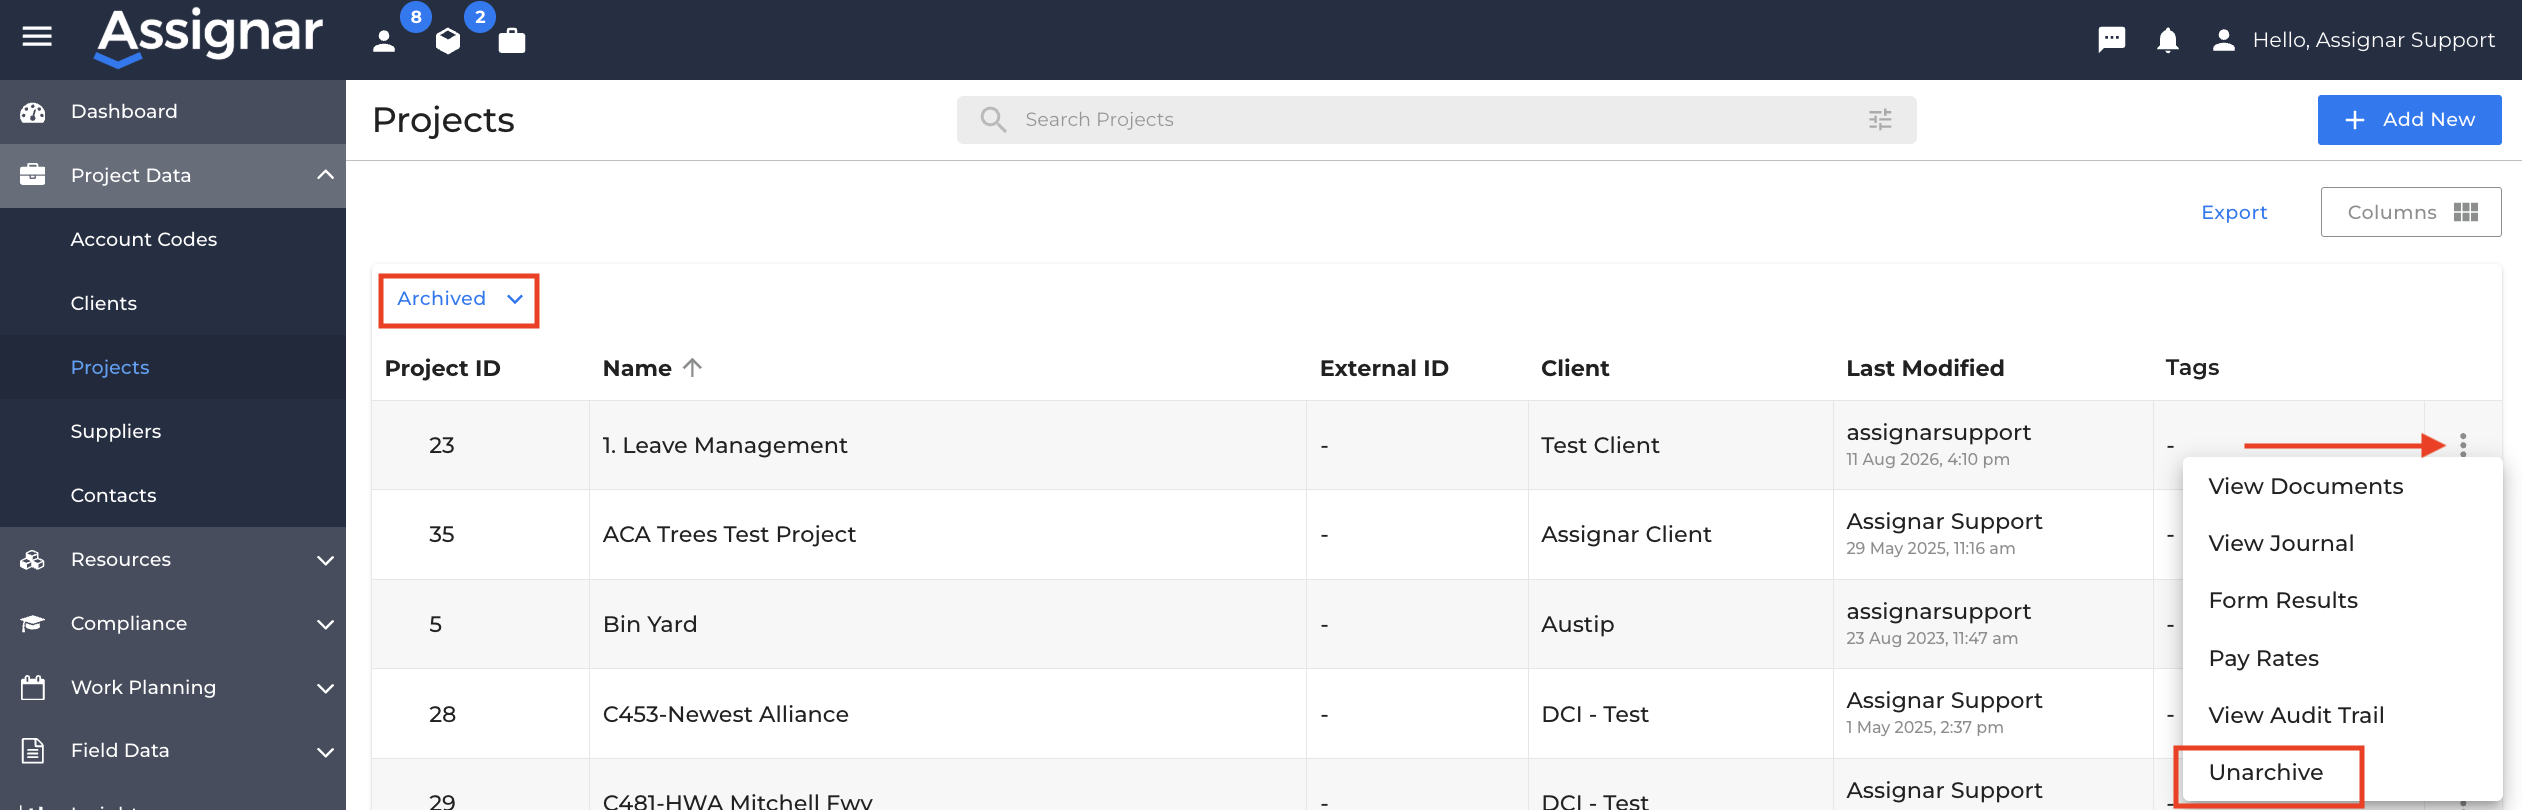Image resolution: width=2522 pixels, height=810 pixels.
Task: Click the user profile avatar icon
Action: [2224, 40]
